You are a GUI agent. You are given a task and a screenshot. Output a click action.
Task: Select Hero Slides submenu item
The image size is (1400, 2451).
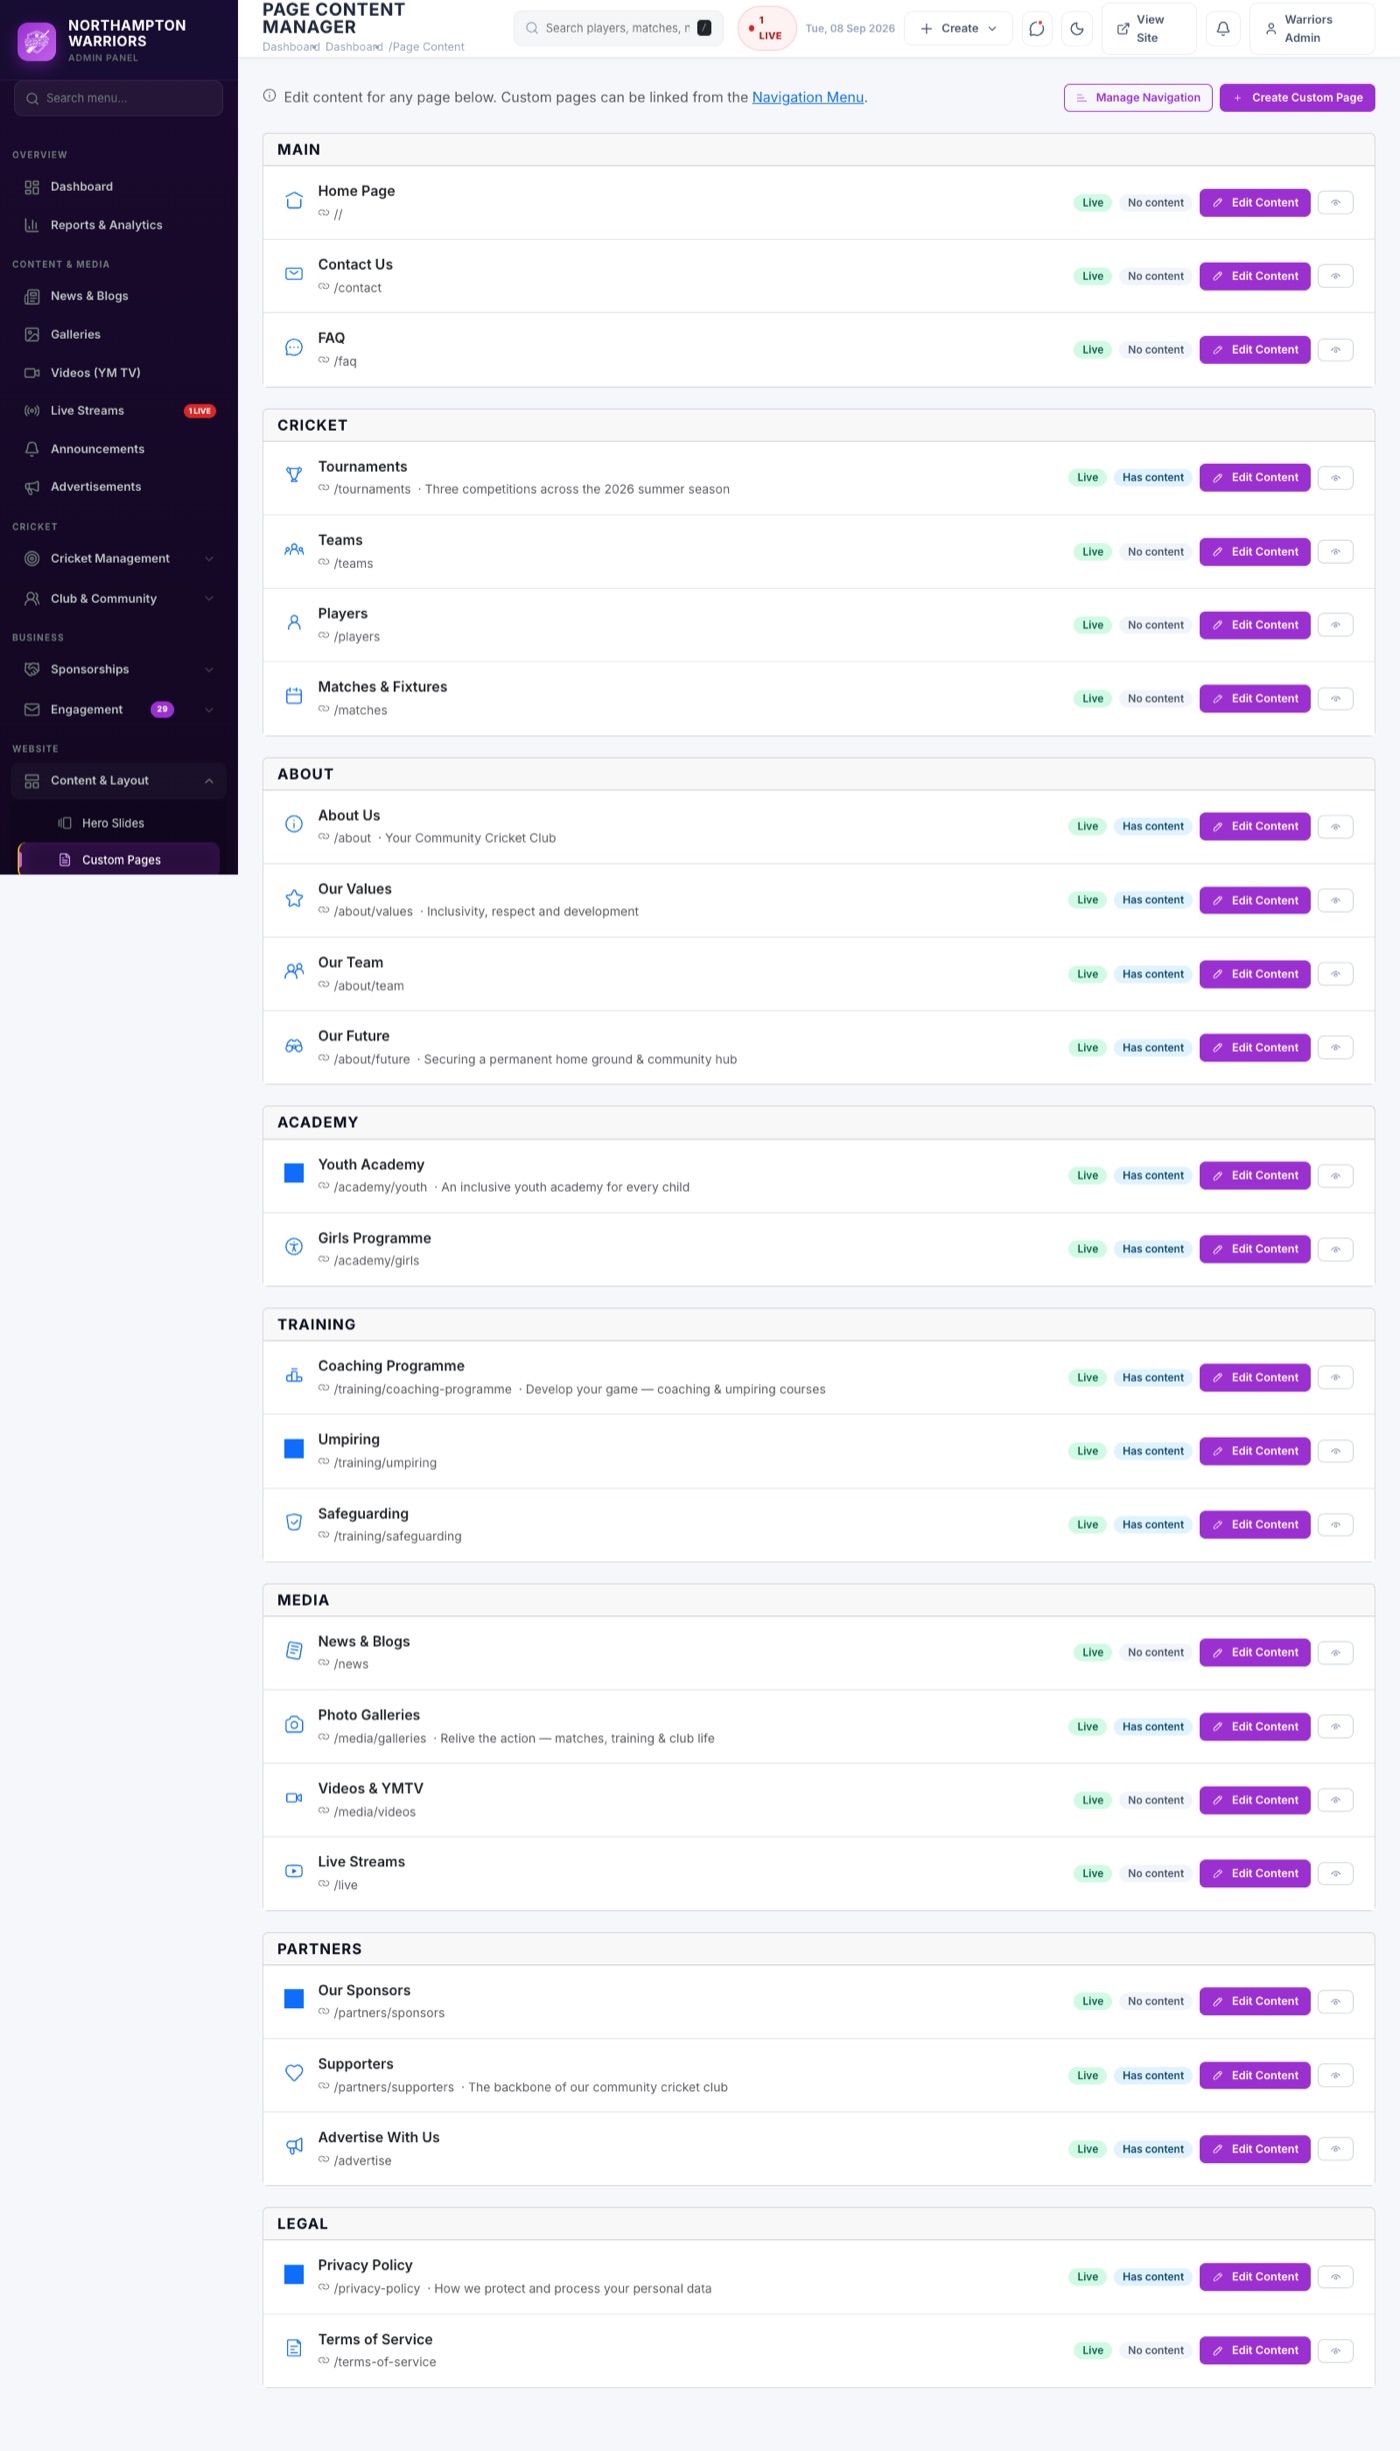tap(119, 823)
